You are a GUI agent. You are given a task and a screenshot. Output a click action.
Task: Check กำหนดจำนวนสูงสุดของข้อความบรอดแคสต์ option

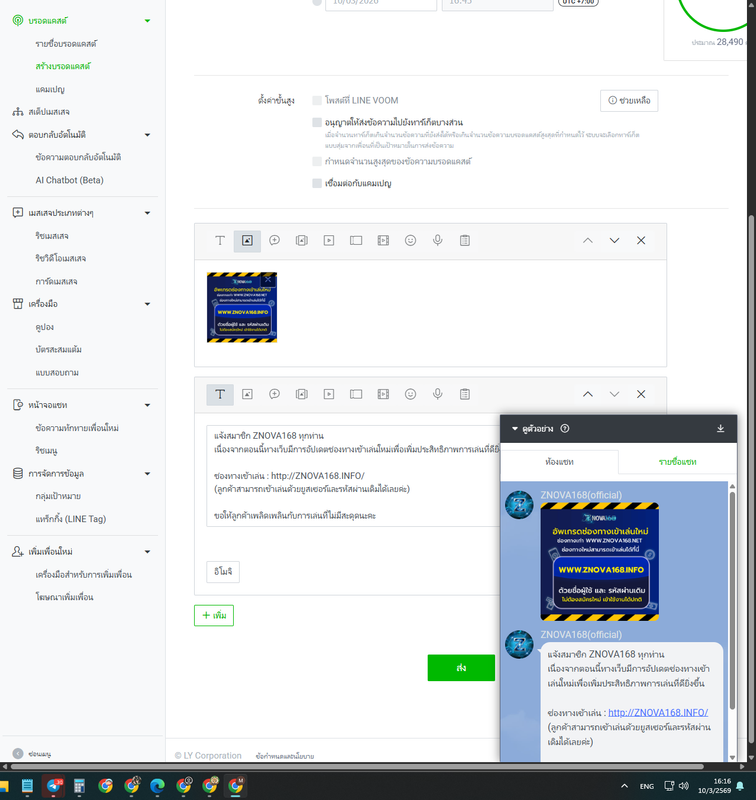317,162
